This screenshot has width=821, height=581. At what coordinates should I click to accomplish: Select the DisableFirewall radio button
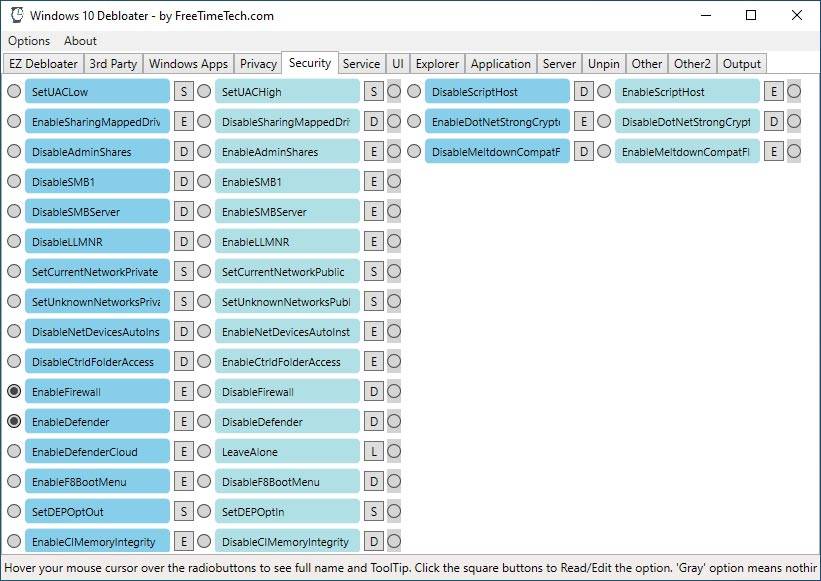click(x=204, y=391)
